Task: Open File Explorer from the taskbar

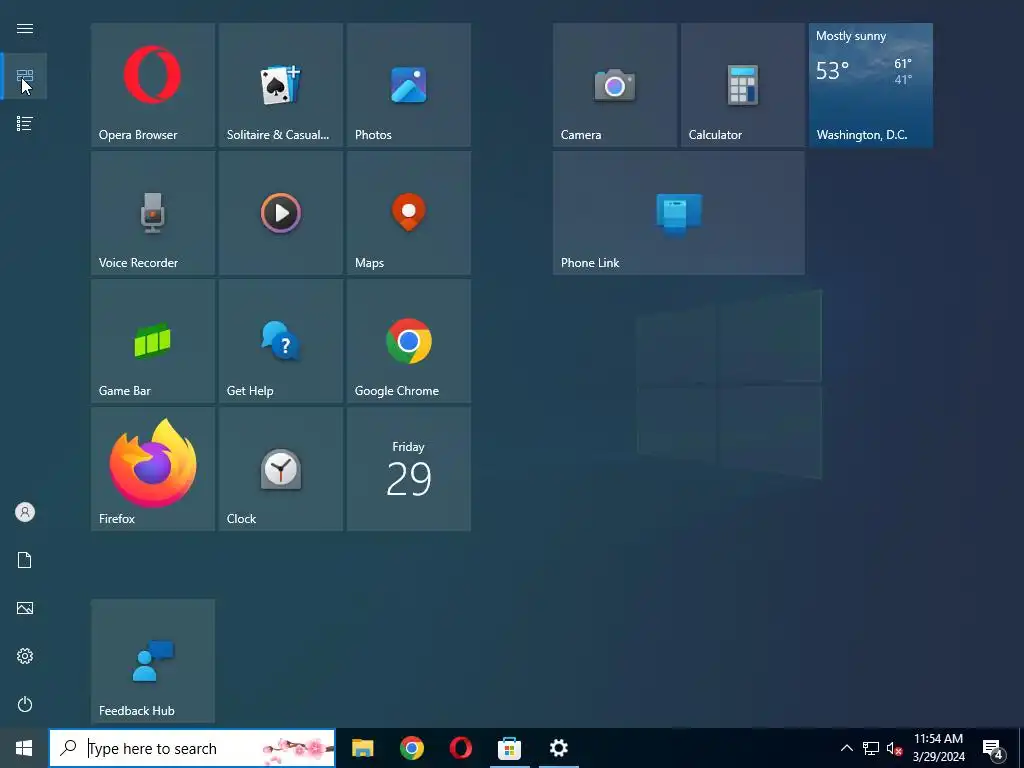Action: click(x=362, y=748)
